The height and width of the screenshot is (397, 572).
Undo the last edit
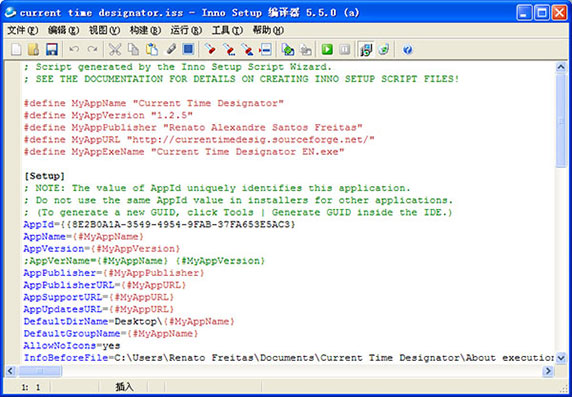pyautogui.click(x=74, y=49)
